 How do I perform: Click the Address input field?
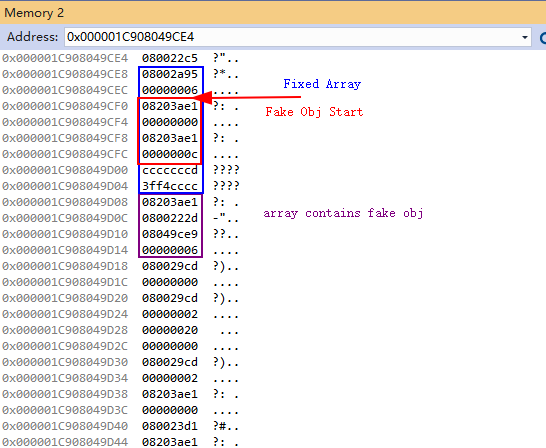pyautogui.click(x=298, y=37)
